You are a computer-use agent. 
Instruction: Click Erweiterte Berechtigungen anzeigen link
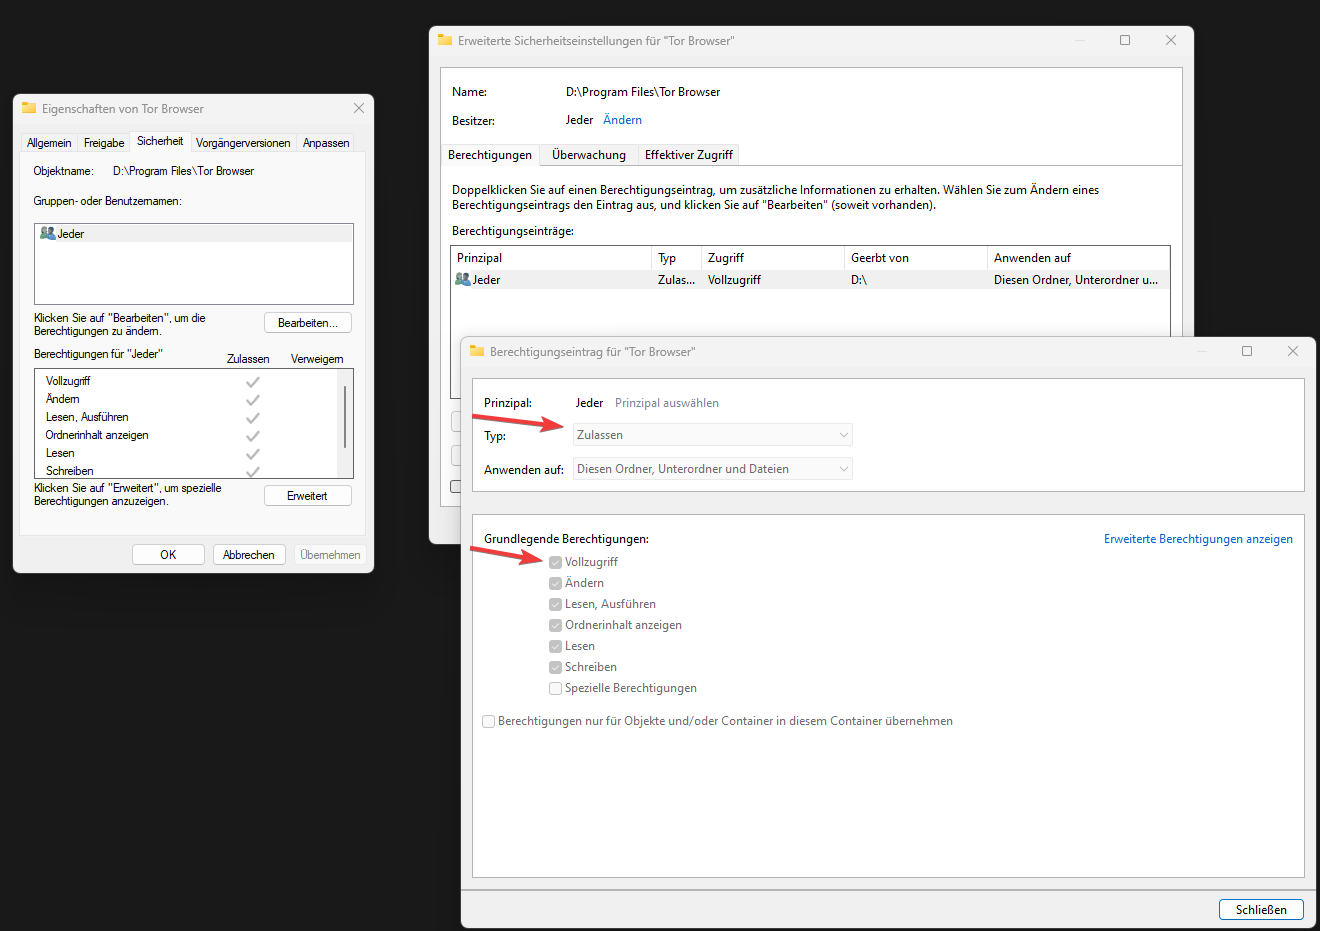(1198, 539)
